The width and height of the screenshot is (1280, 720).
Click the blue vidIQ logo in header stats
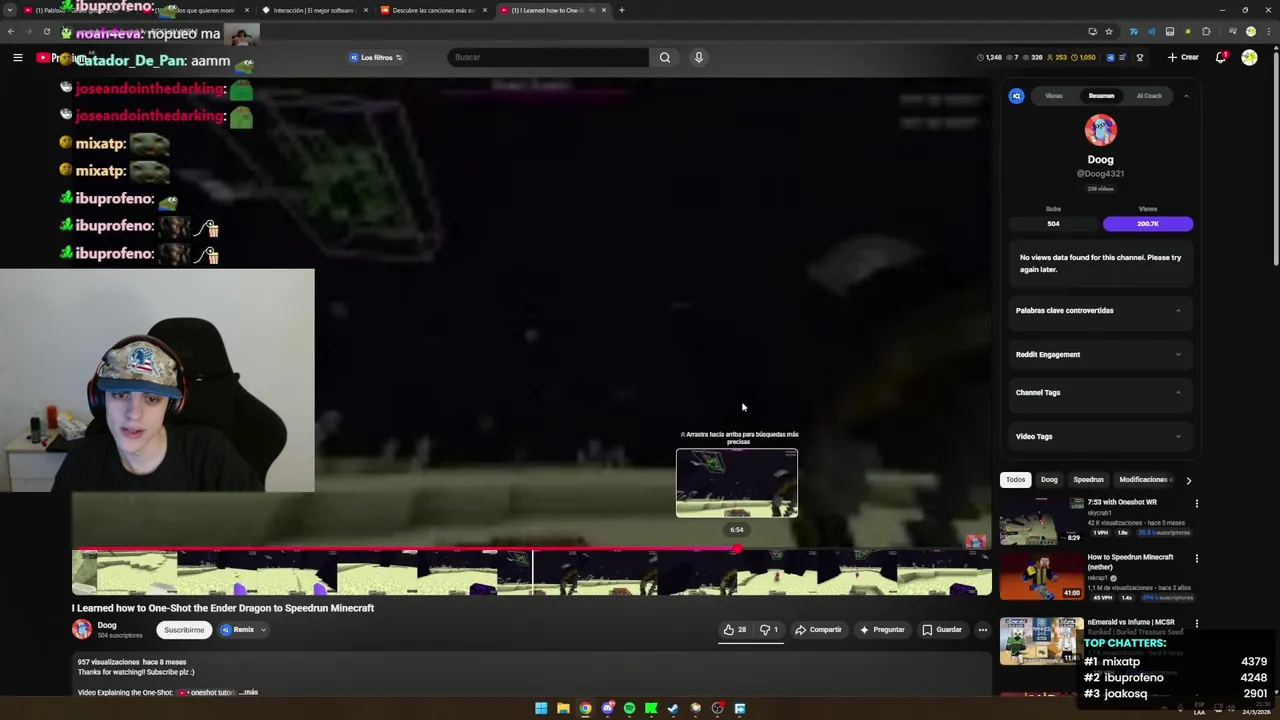point(1111,57)
